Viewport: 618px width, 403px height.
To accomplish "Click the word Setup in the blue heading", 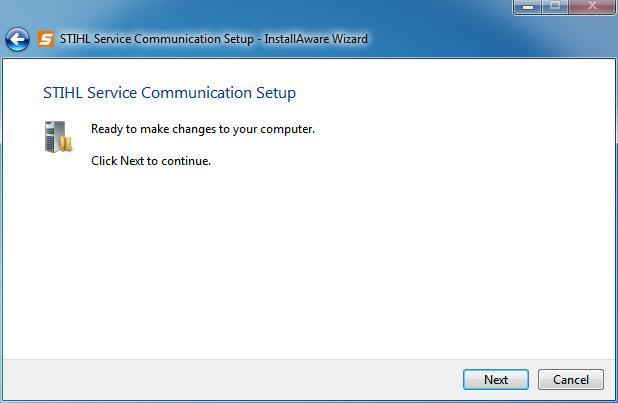I will (x=276, y=93).
